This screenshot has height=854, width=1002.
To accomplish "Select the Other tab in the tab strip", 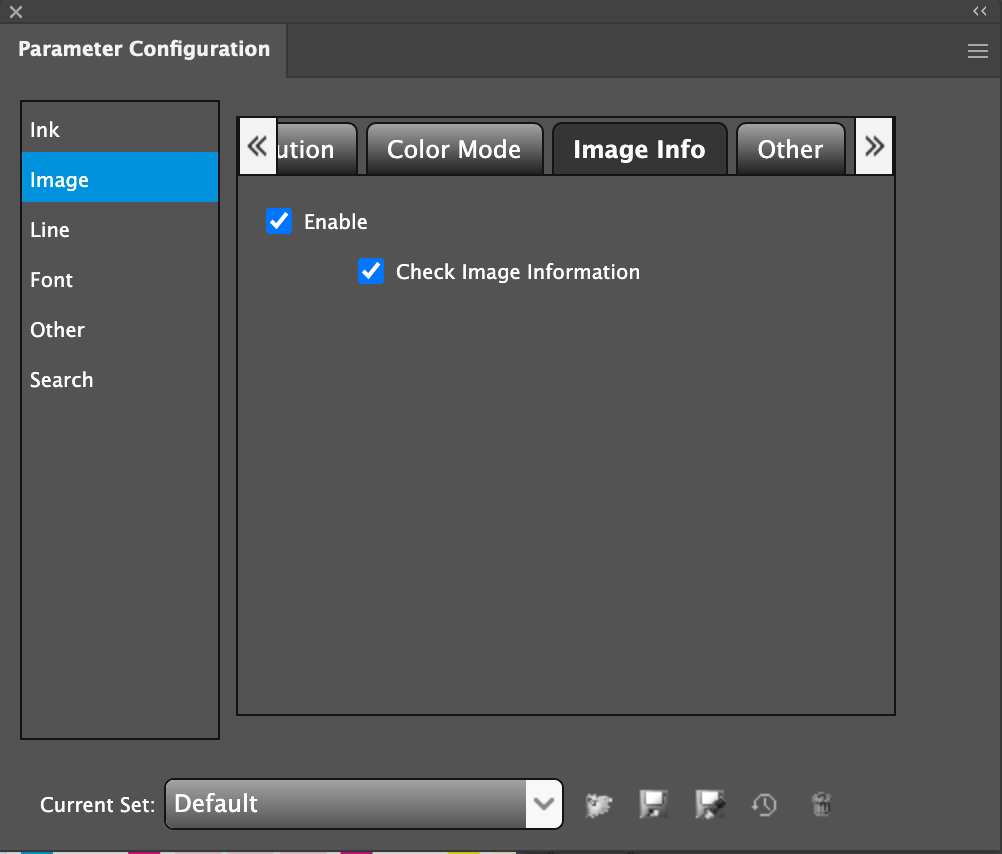I will pos(790,150).
